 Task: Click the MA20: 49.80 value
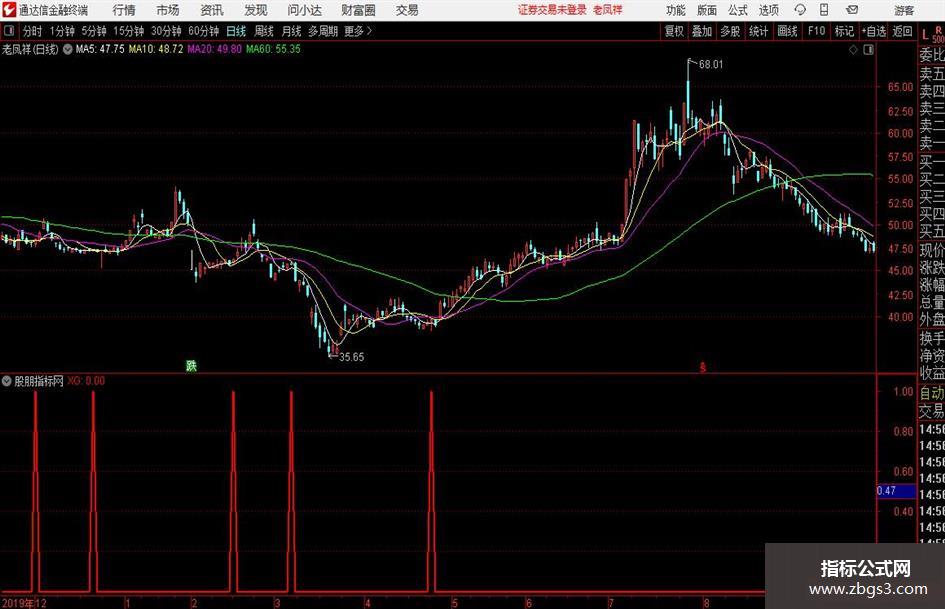[x=215, y=49]
